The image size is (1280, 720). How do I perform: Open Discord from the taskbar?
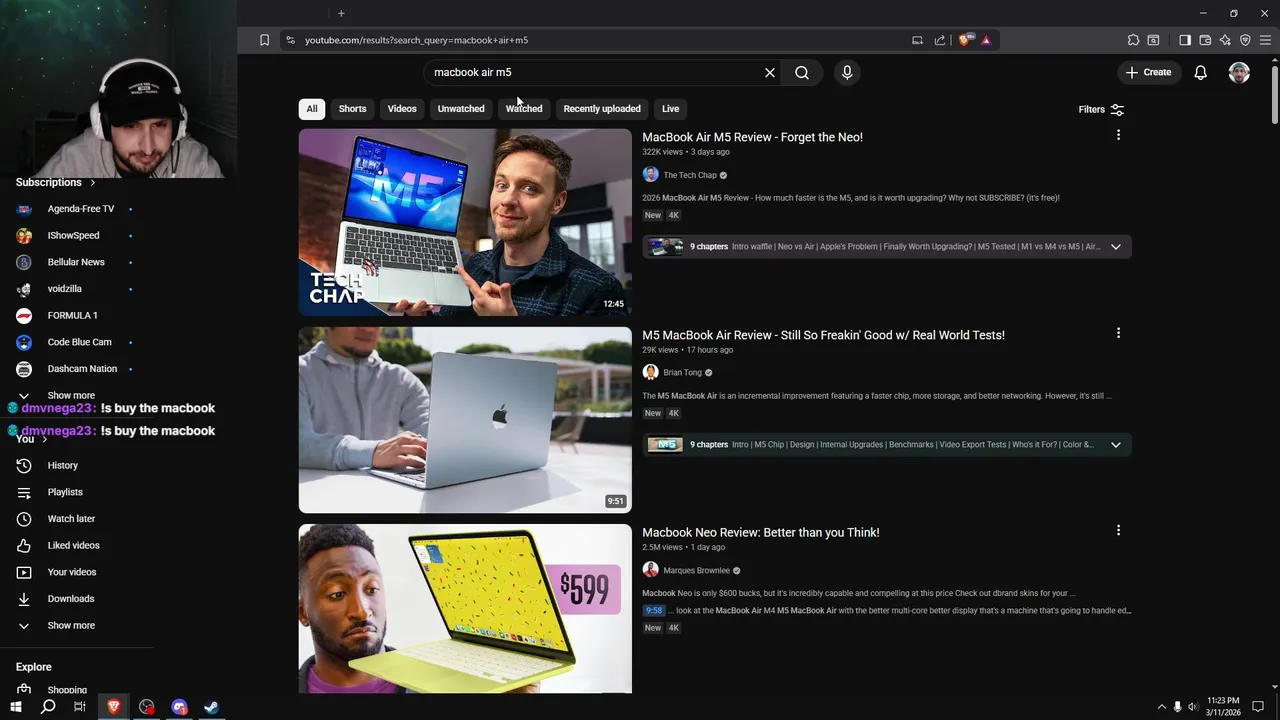point(179,707)
